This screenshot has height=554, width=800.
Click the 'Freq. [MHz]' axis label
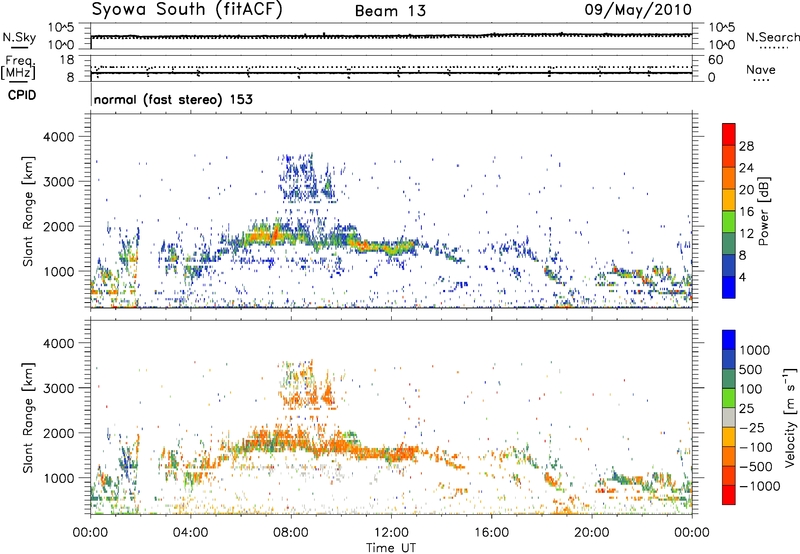coord(18,67)
